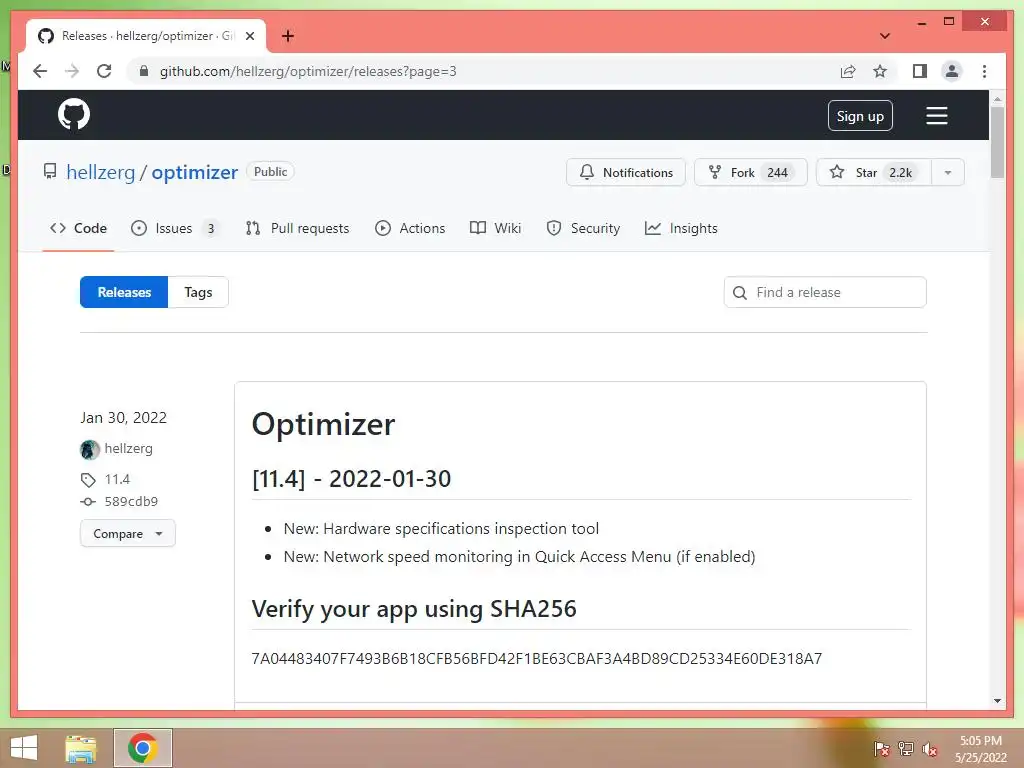This screenshot has height=768, width=1024.
Task: Click the Chrome taskbar icon
Action: coord(143,748)
